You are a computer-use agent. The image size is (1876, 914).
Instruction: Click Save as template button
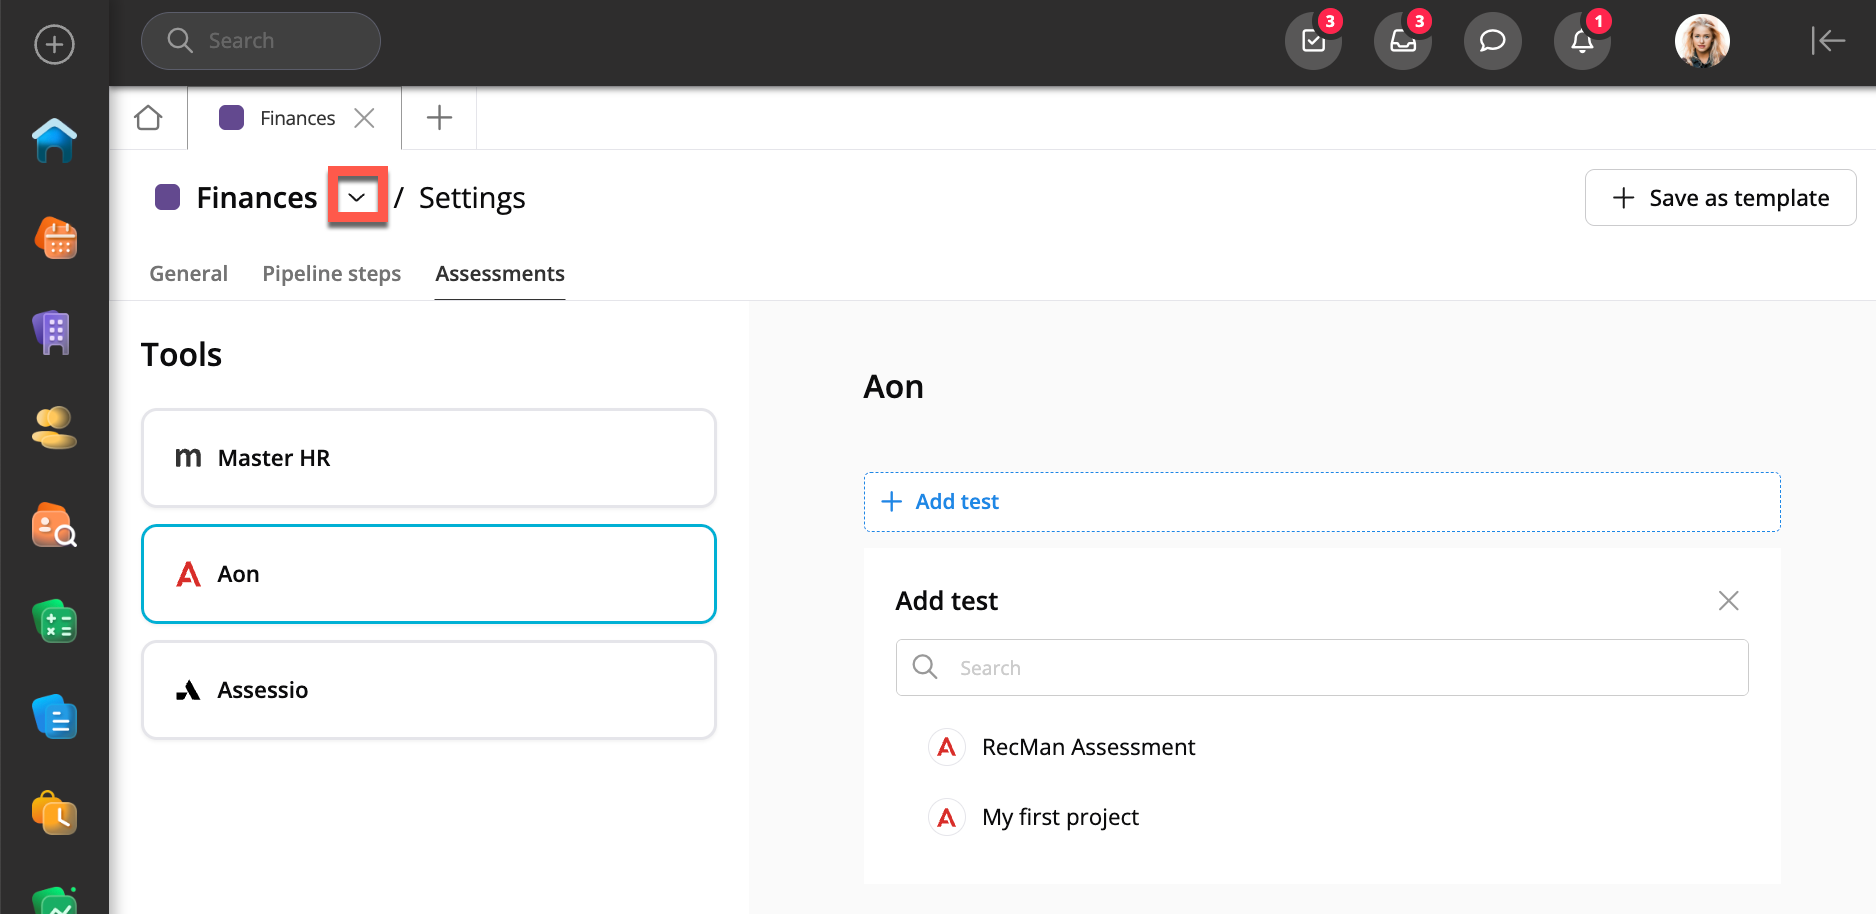(1720, 198)
